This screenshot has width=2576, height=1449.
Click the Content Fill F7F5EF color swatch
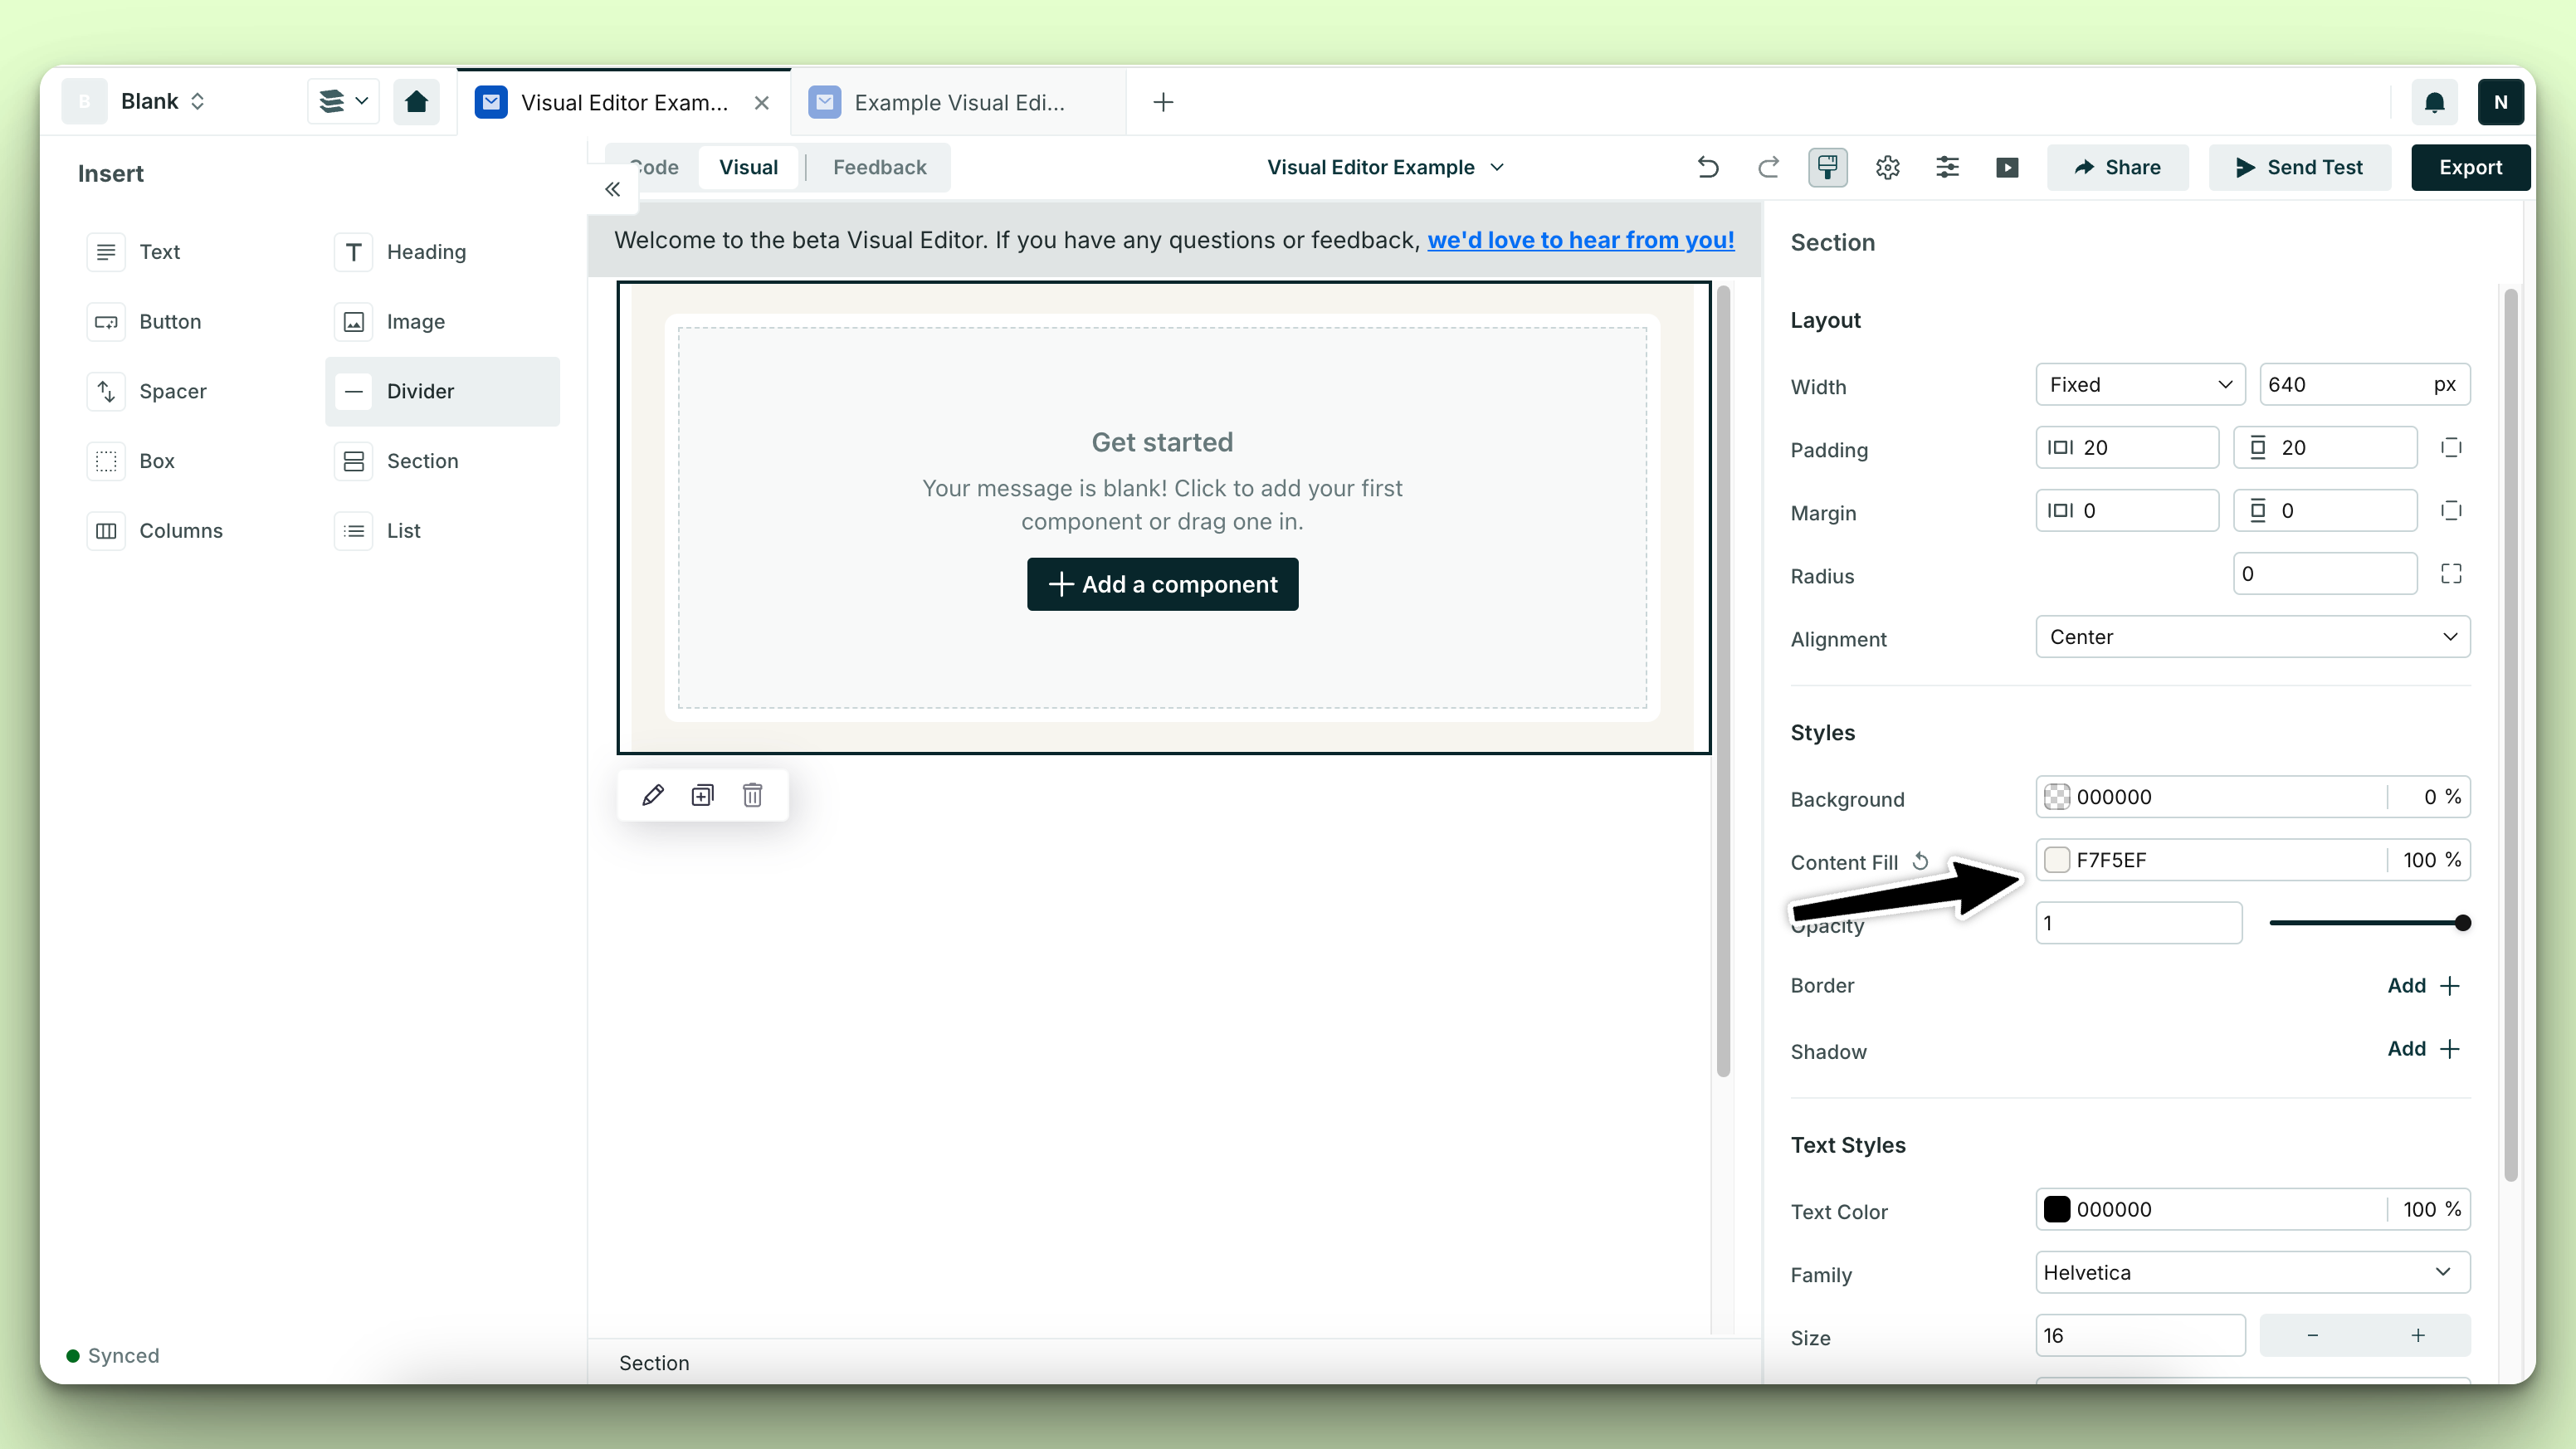[x=2056, y=860]
